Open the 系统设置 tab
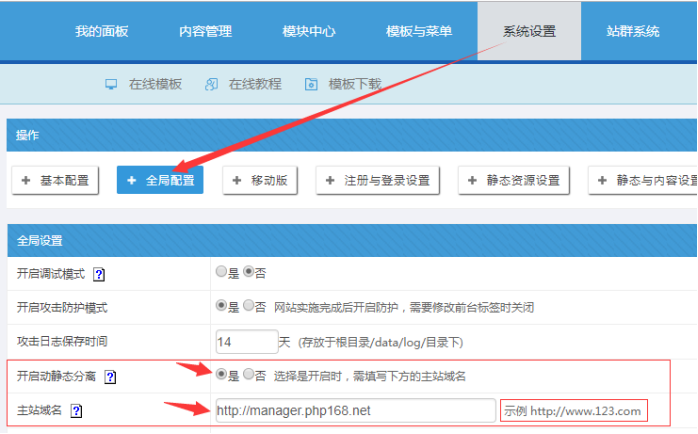 529,31
